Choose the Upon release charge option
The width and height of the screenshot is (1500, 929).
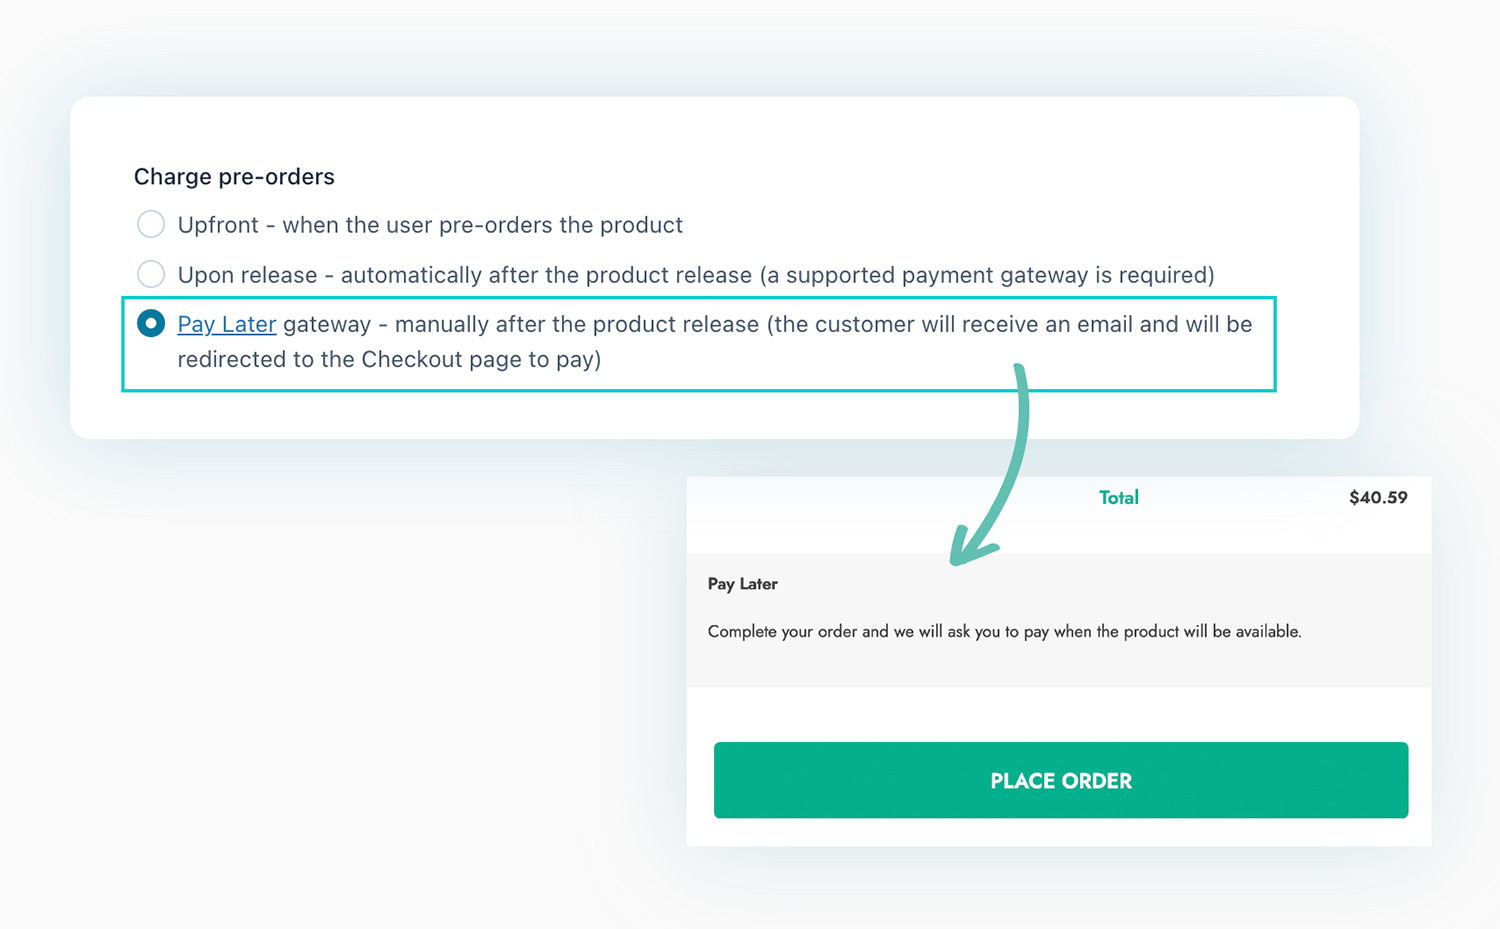151,274
